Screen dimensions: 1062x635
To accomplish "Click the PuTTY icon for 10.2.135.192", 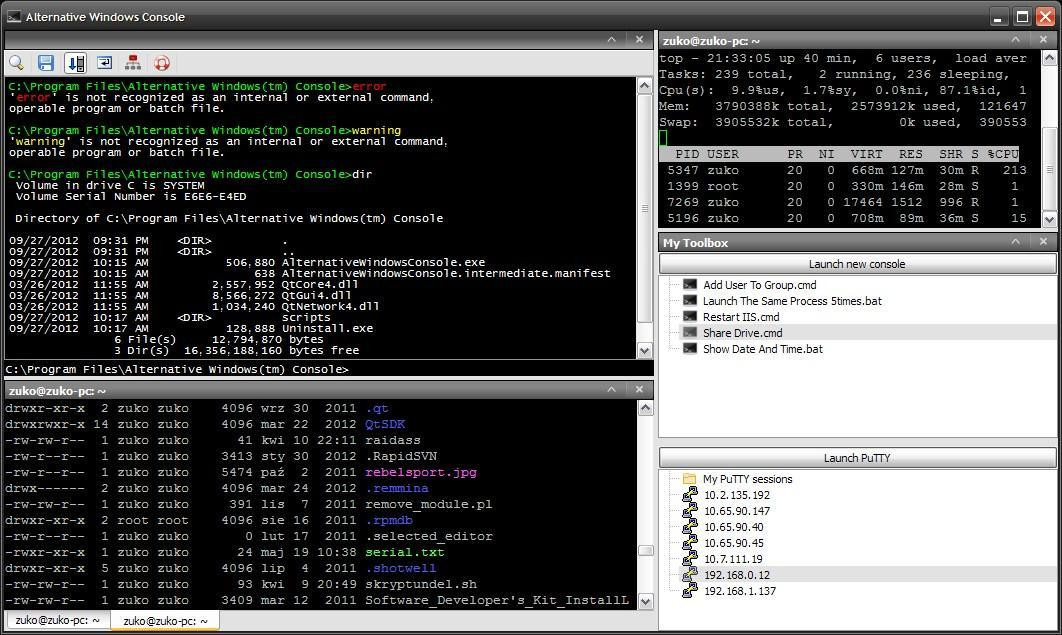I will click(690, 495).
